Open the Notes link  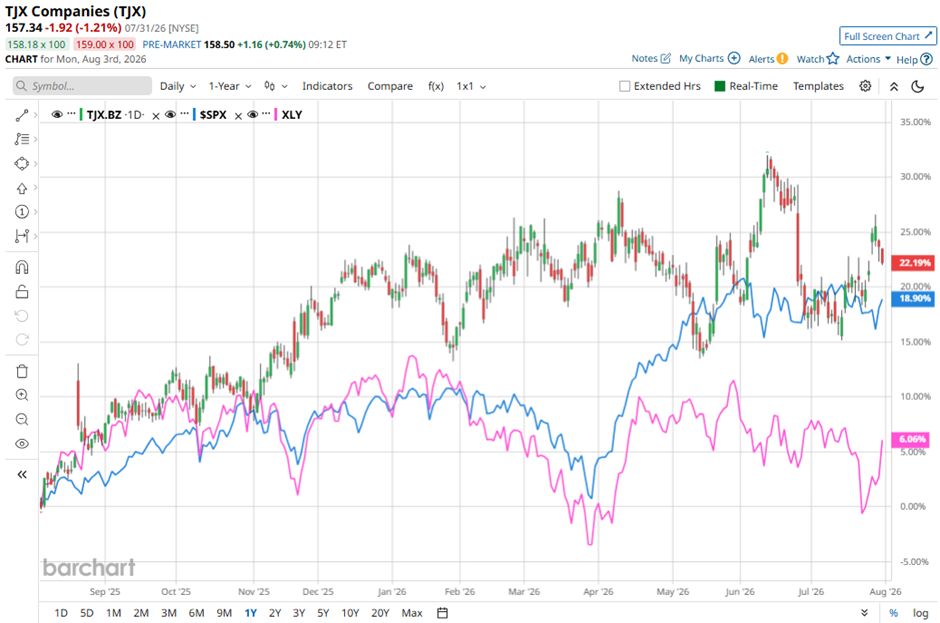644,58
